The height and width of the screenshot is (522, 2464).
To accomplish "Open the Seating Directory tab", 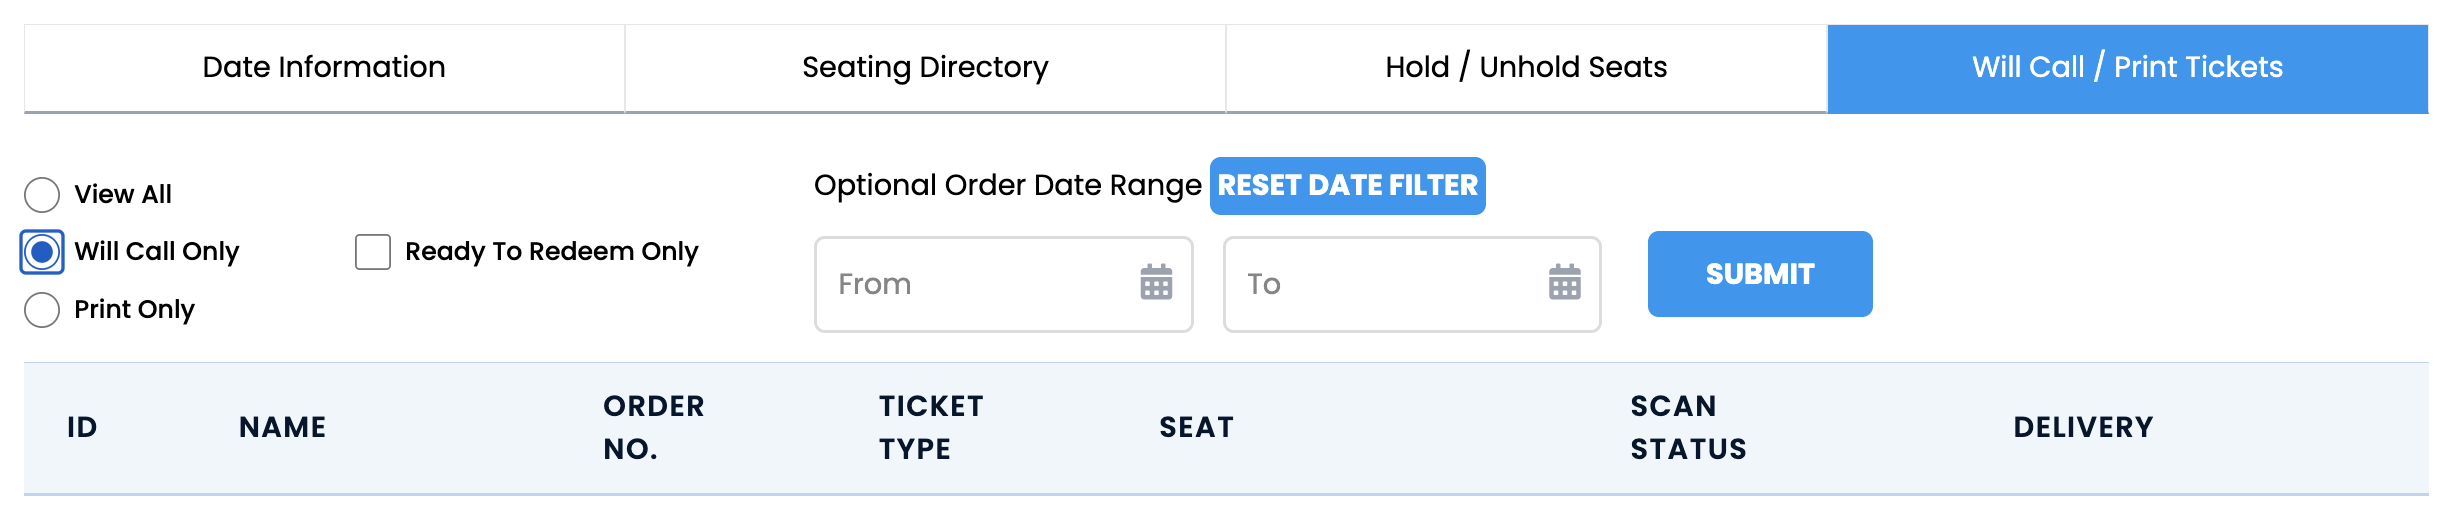I will pyautogui.click(x=925, y=68).
